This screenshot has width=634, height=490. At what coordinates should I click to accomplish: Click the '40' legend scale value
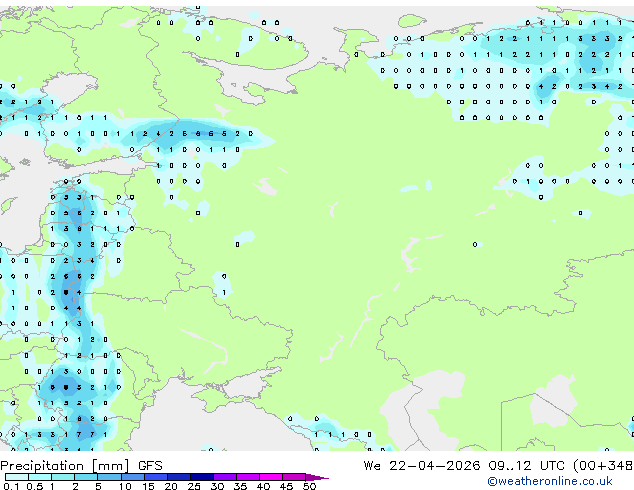tap(263, 486)
